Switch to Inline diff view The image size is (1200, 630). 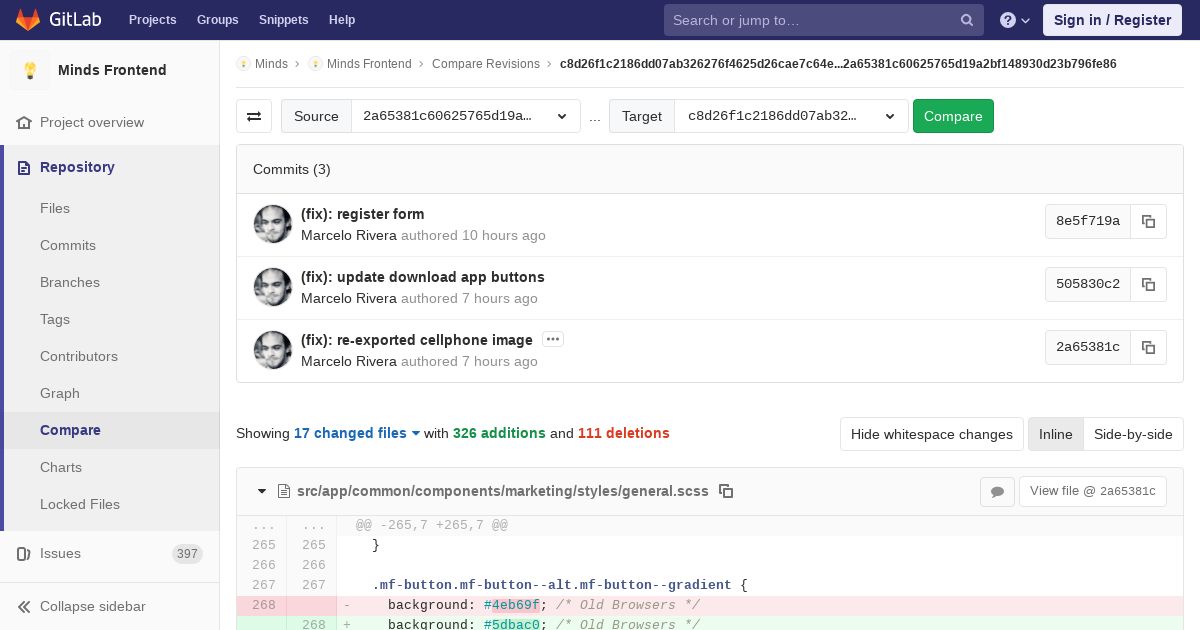1055,434
